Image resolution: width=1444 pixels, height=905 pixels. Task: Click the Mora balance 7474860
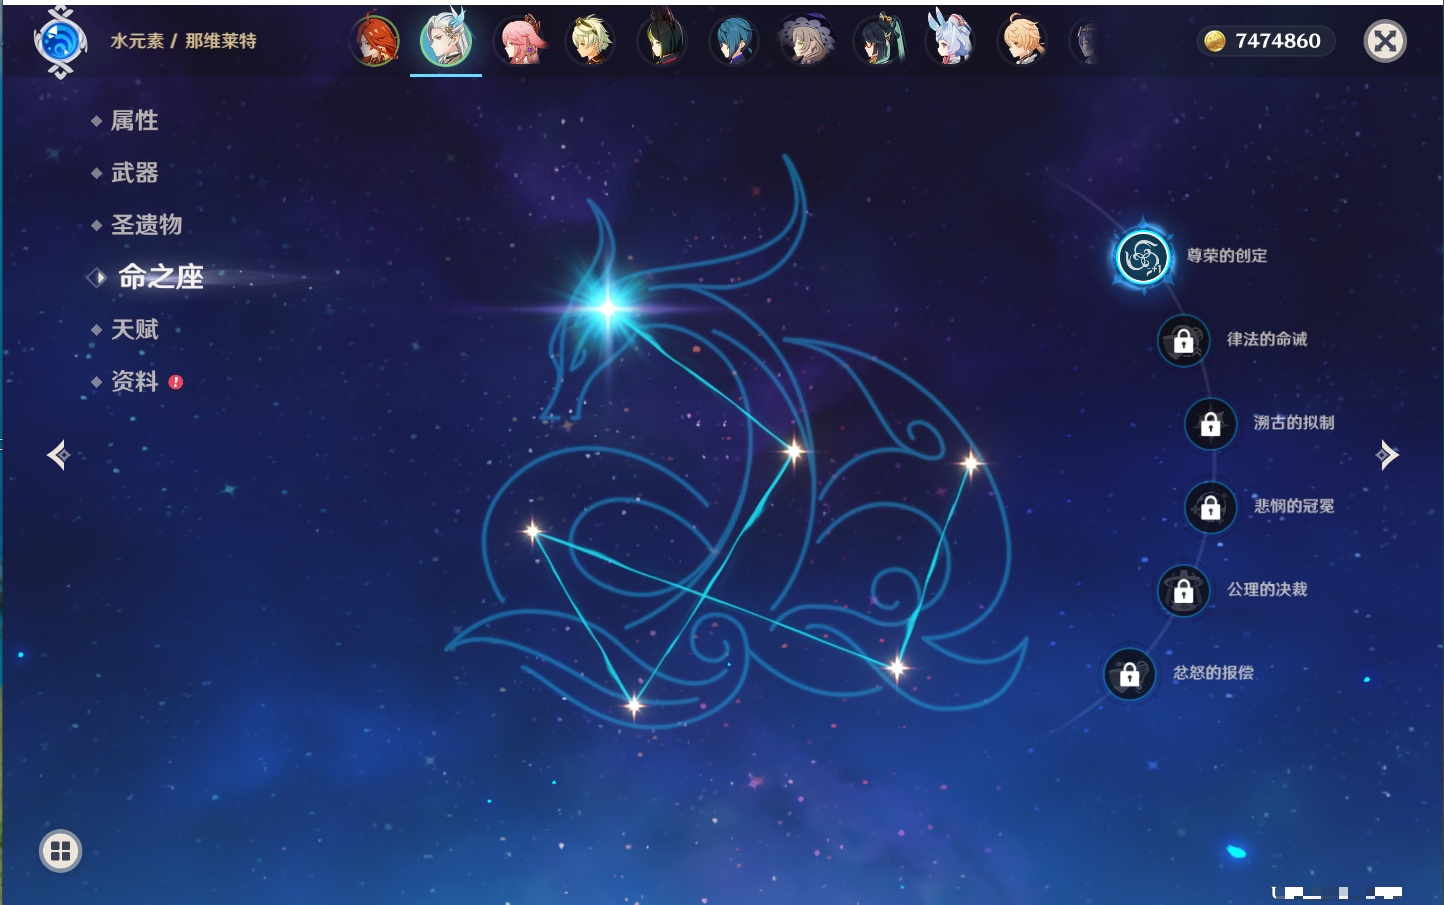[x=1266, y=41]
